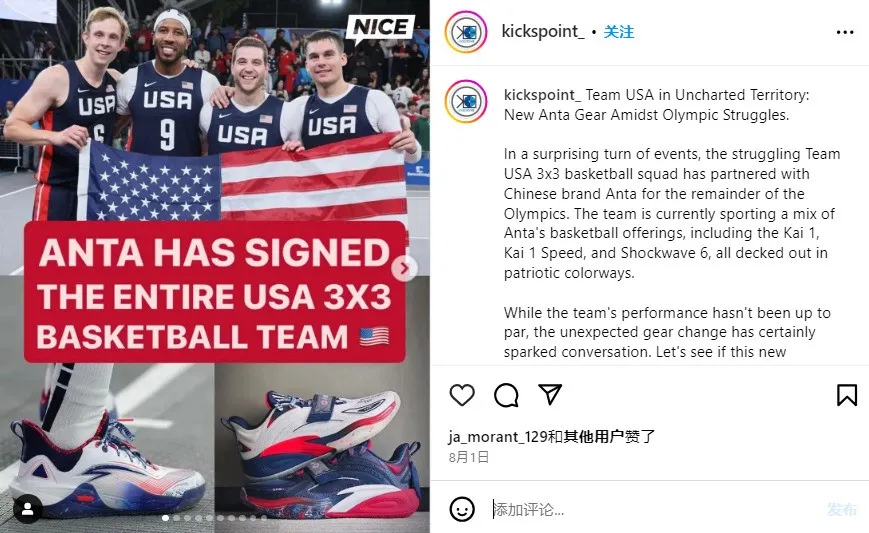Image resolution: width=869 pixels, height=533 pixels.
Task: Open the 8月1日 post date link
Action: point(469,457)
